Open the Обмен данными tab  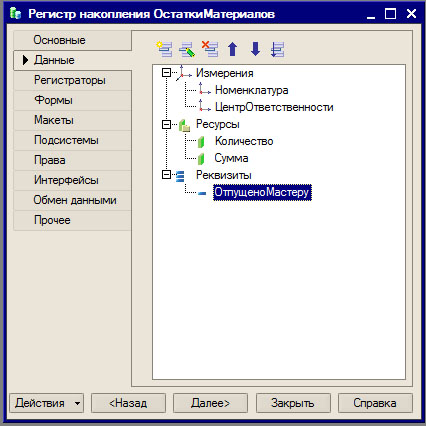point(73,200)
